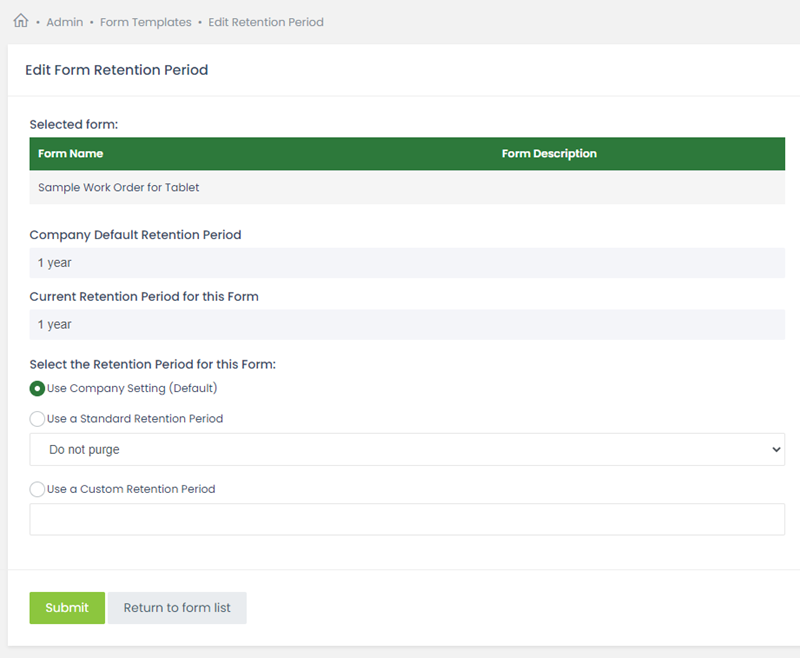The height and width of the screenshot is (658, 800).
Task: Submit the retention period form
Action: click(x=67, y=608)
